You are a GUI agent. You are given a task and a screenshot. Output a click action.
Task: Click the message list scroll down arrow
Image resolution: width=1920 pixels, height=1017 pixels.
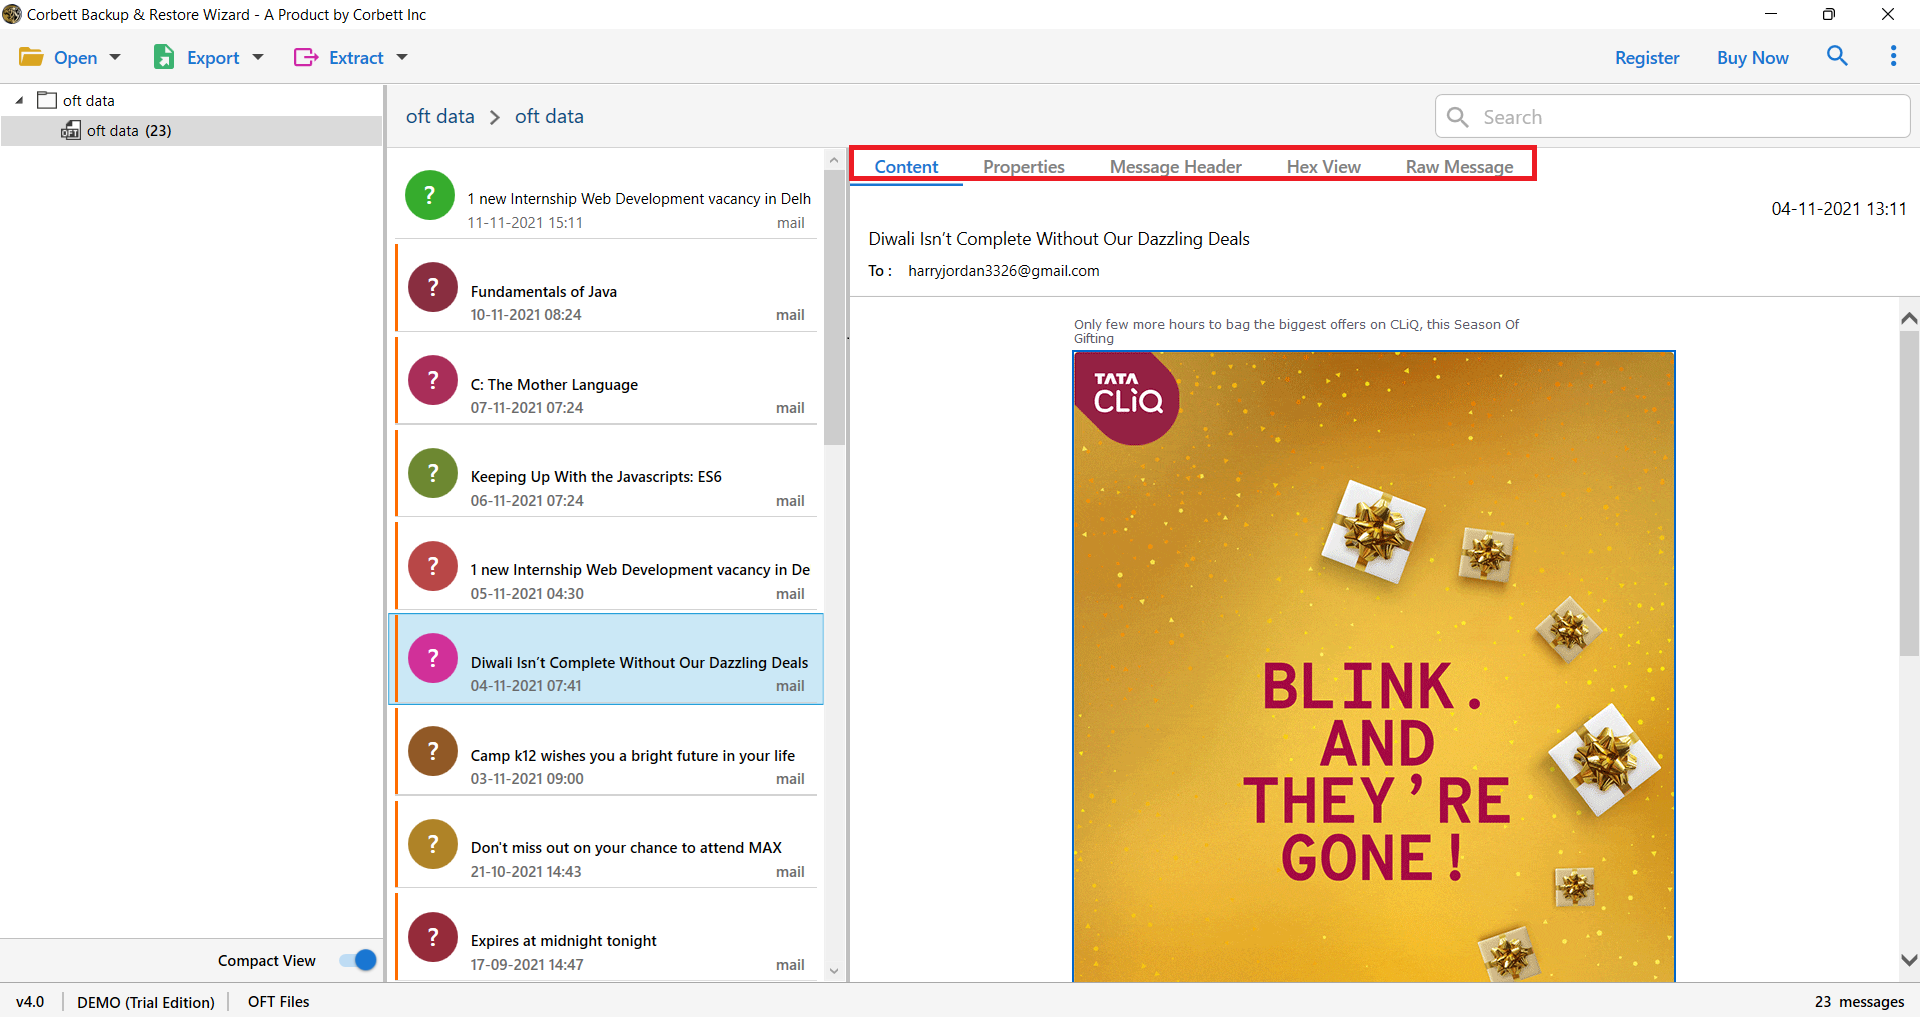(x=834, y=971)
